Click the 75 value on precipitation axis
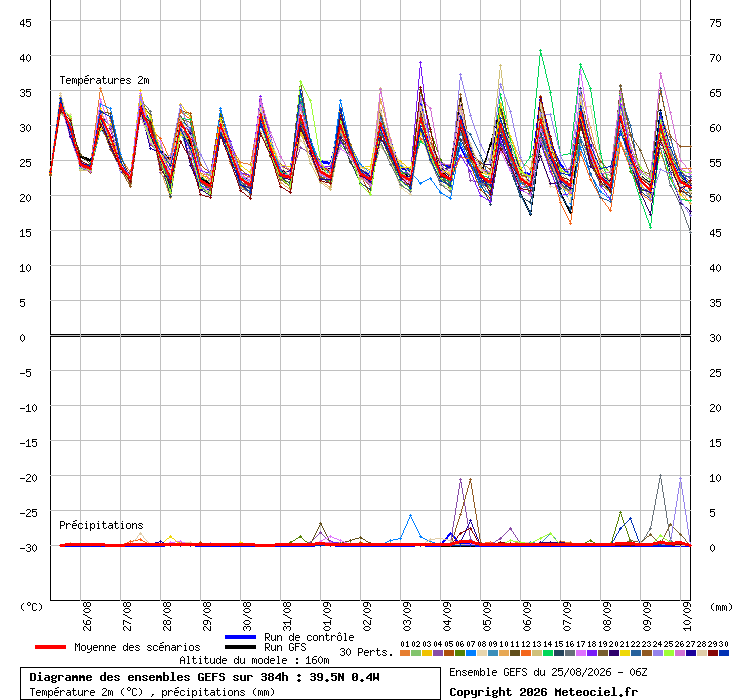 tap(715, 23)
